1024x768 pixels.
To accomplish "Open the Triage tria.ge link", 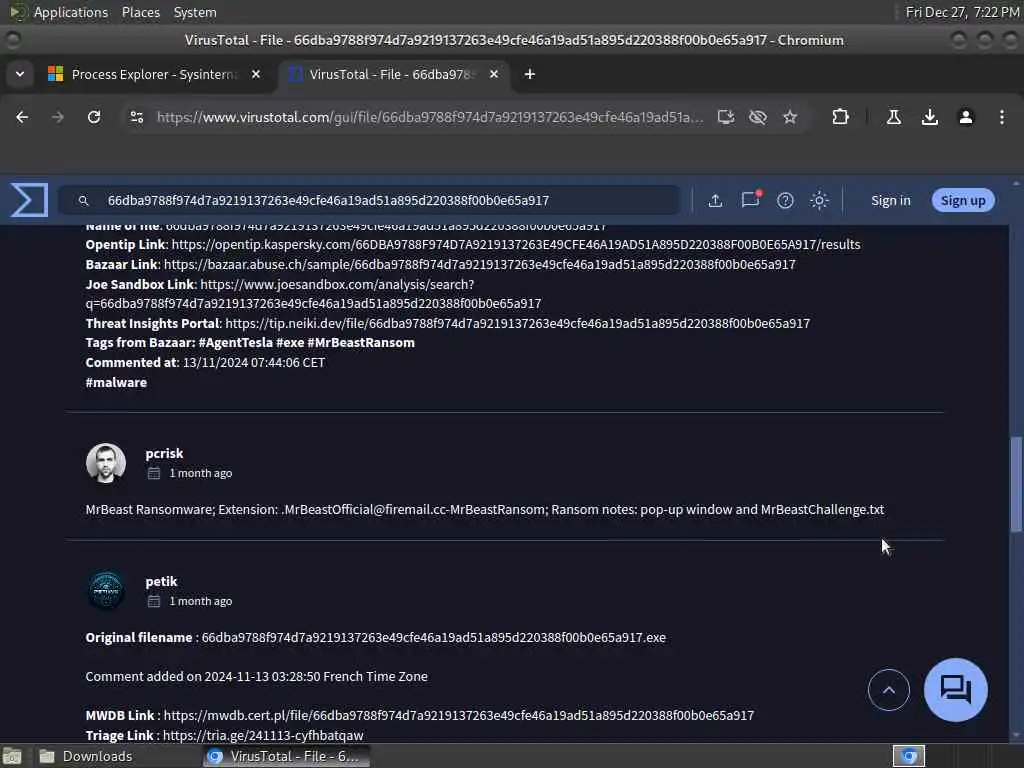I will point(263,735).
